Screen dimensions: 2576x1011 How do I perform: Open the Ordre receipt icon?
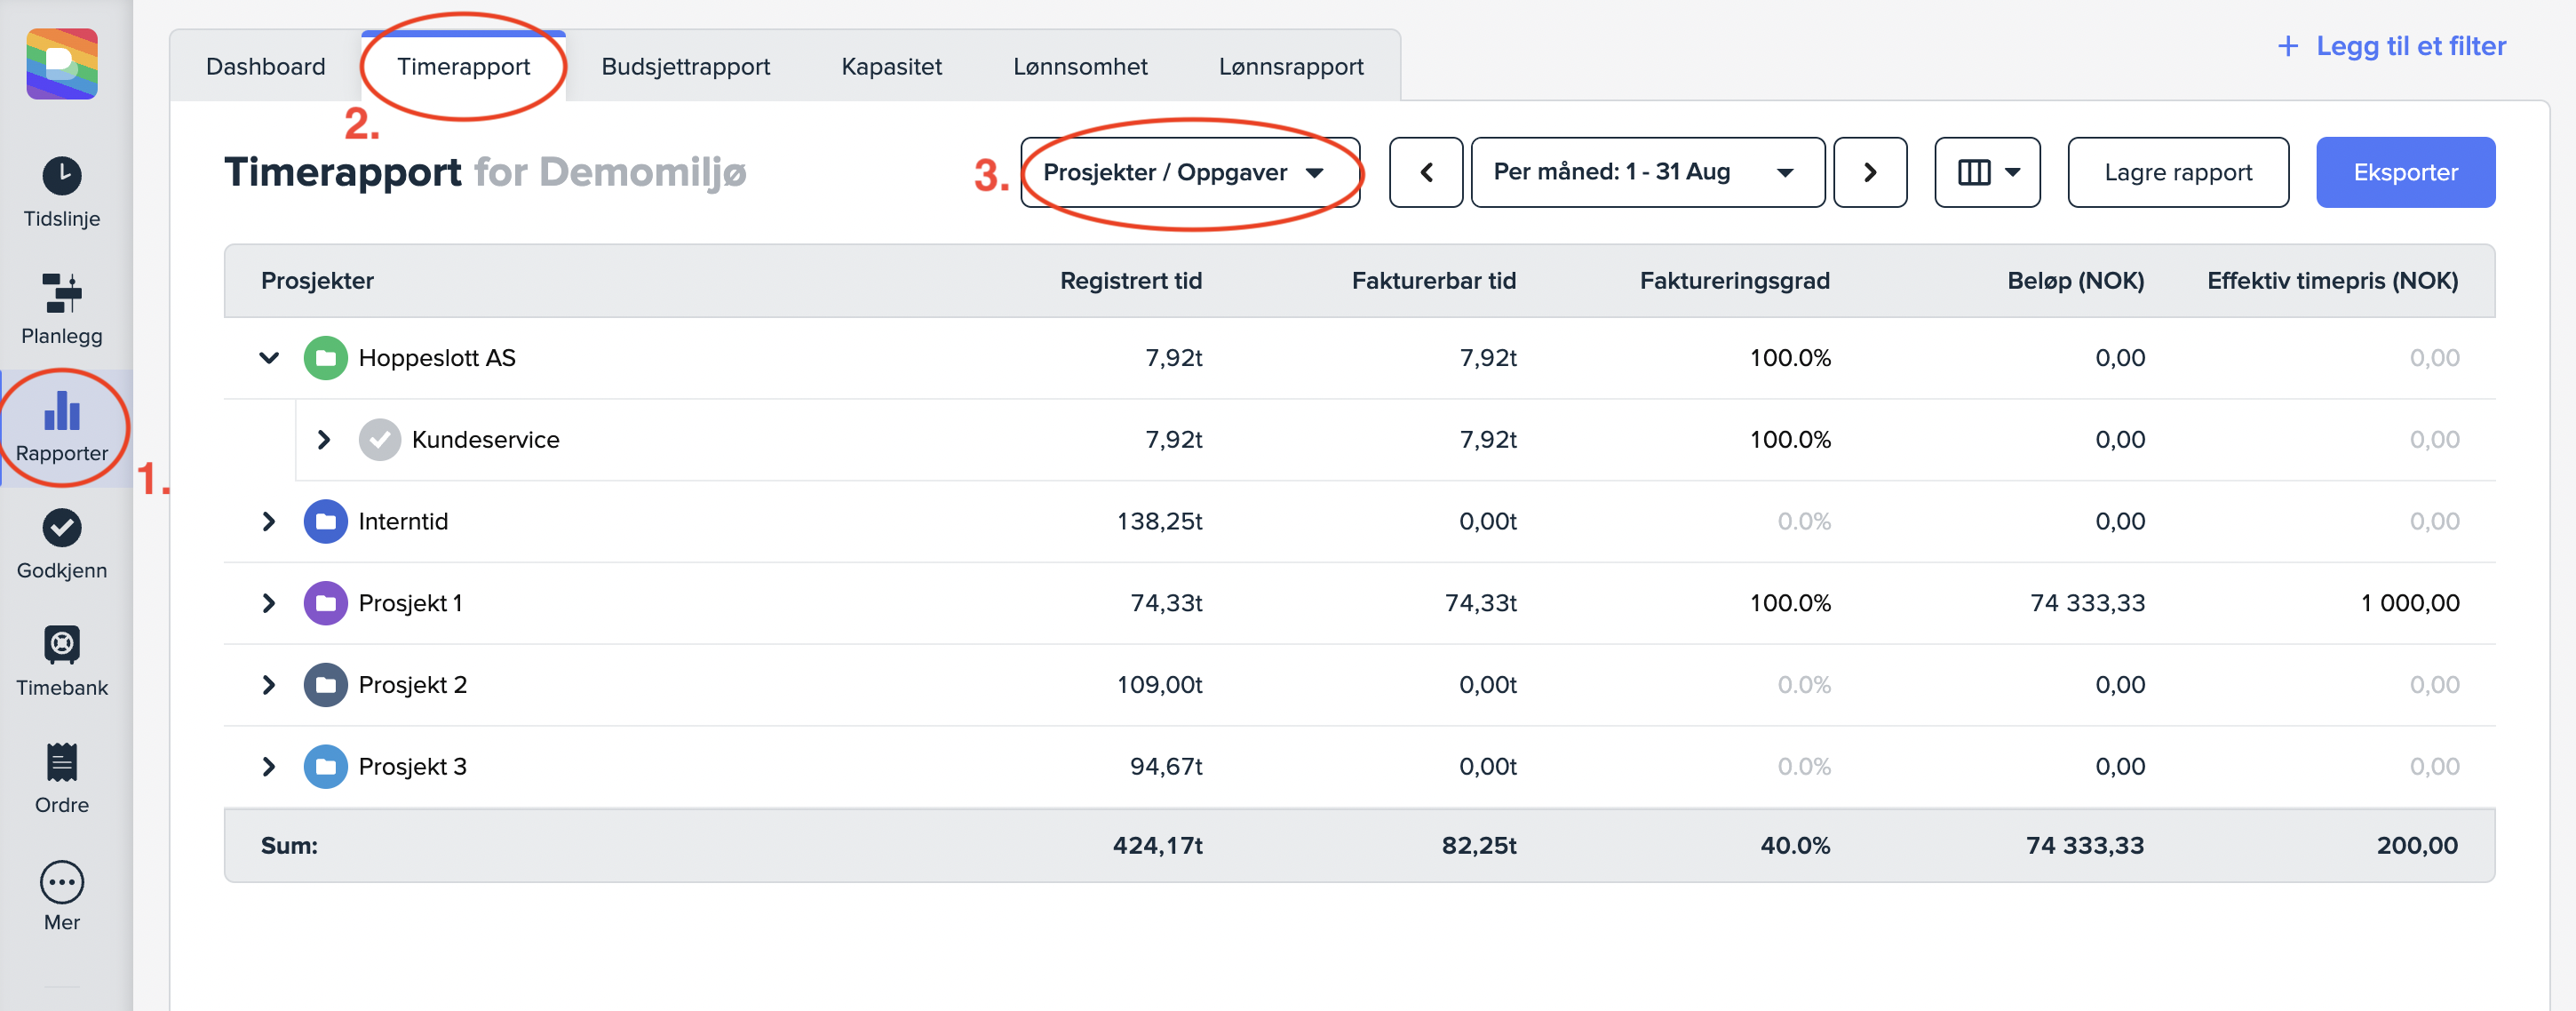62,762
